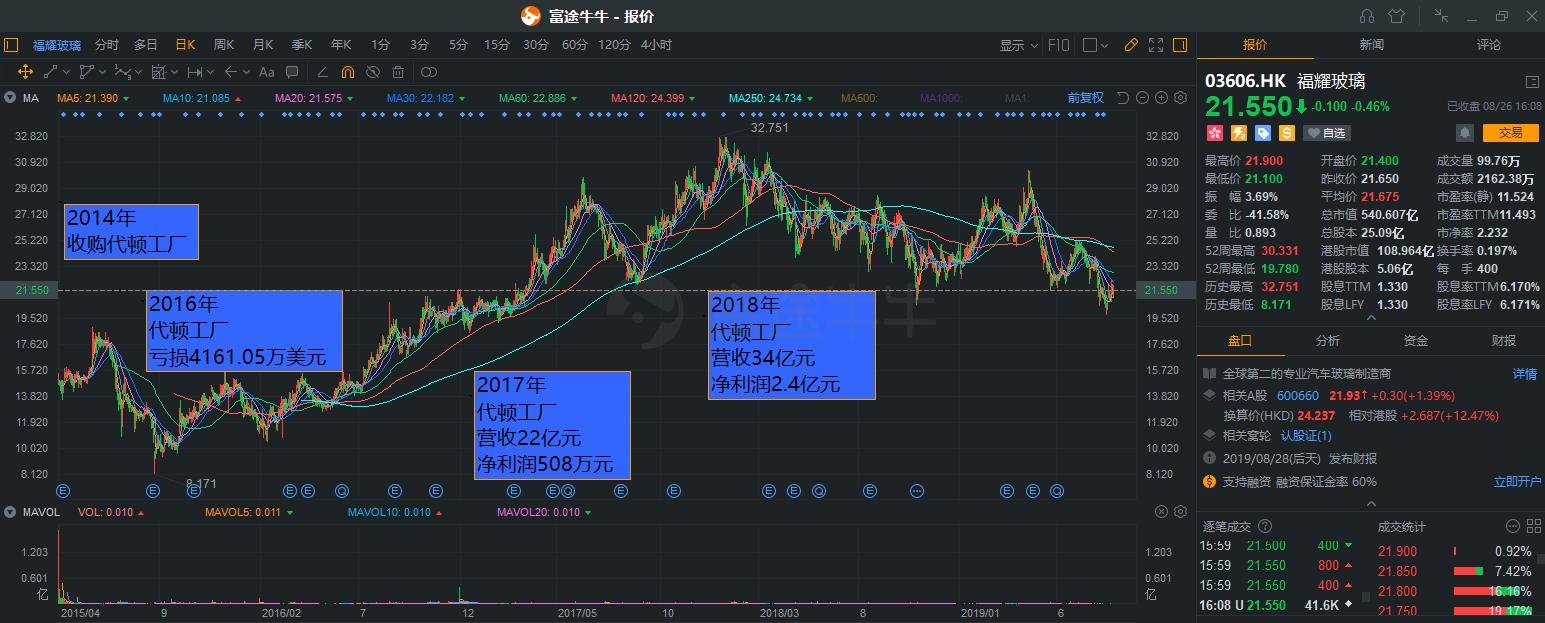Click the 2017年 annotation box on chart

click(552, 425)
